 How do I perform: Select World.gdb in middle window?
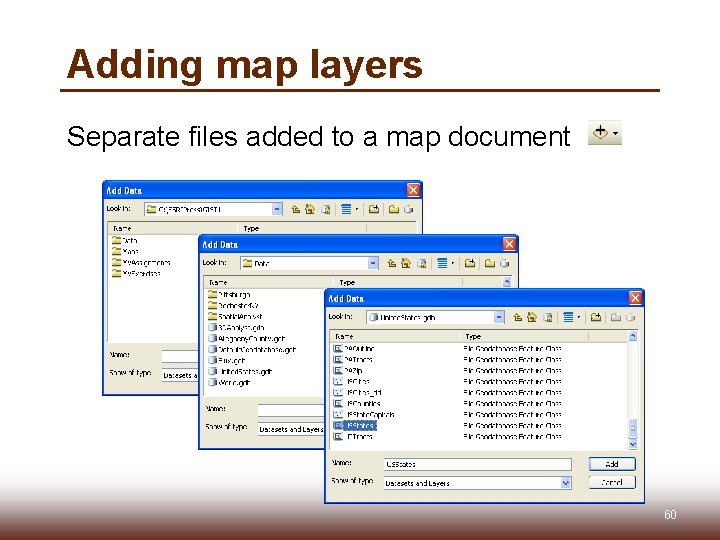point(229,382)
